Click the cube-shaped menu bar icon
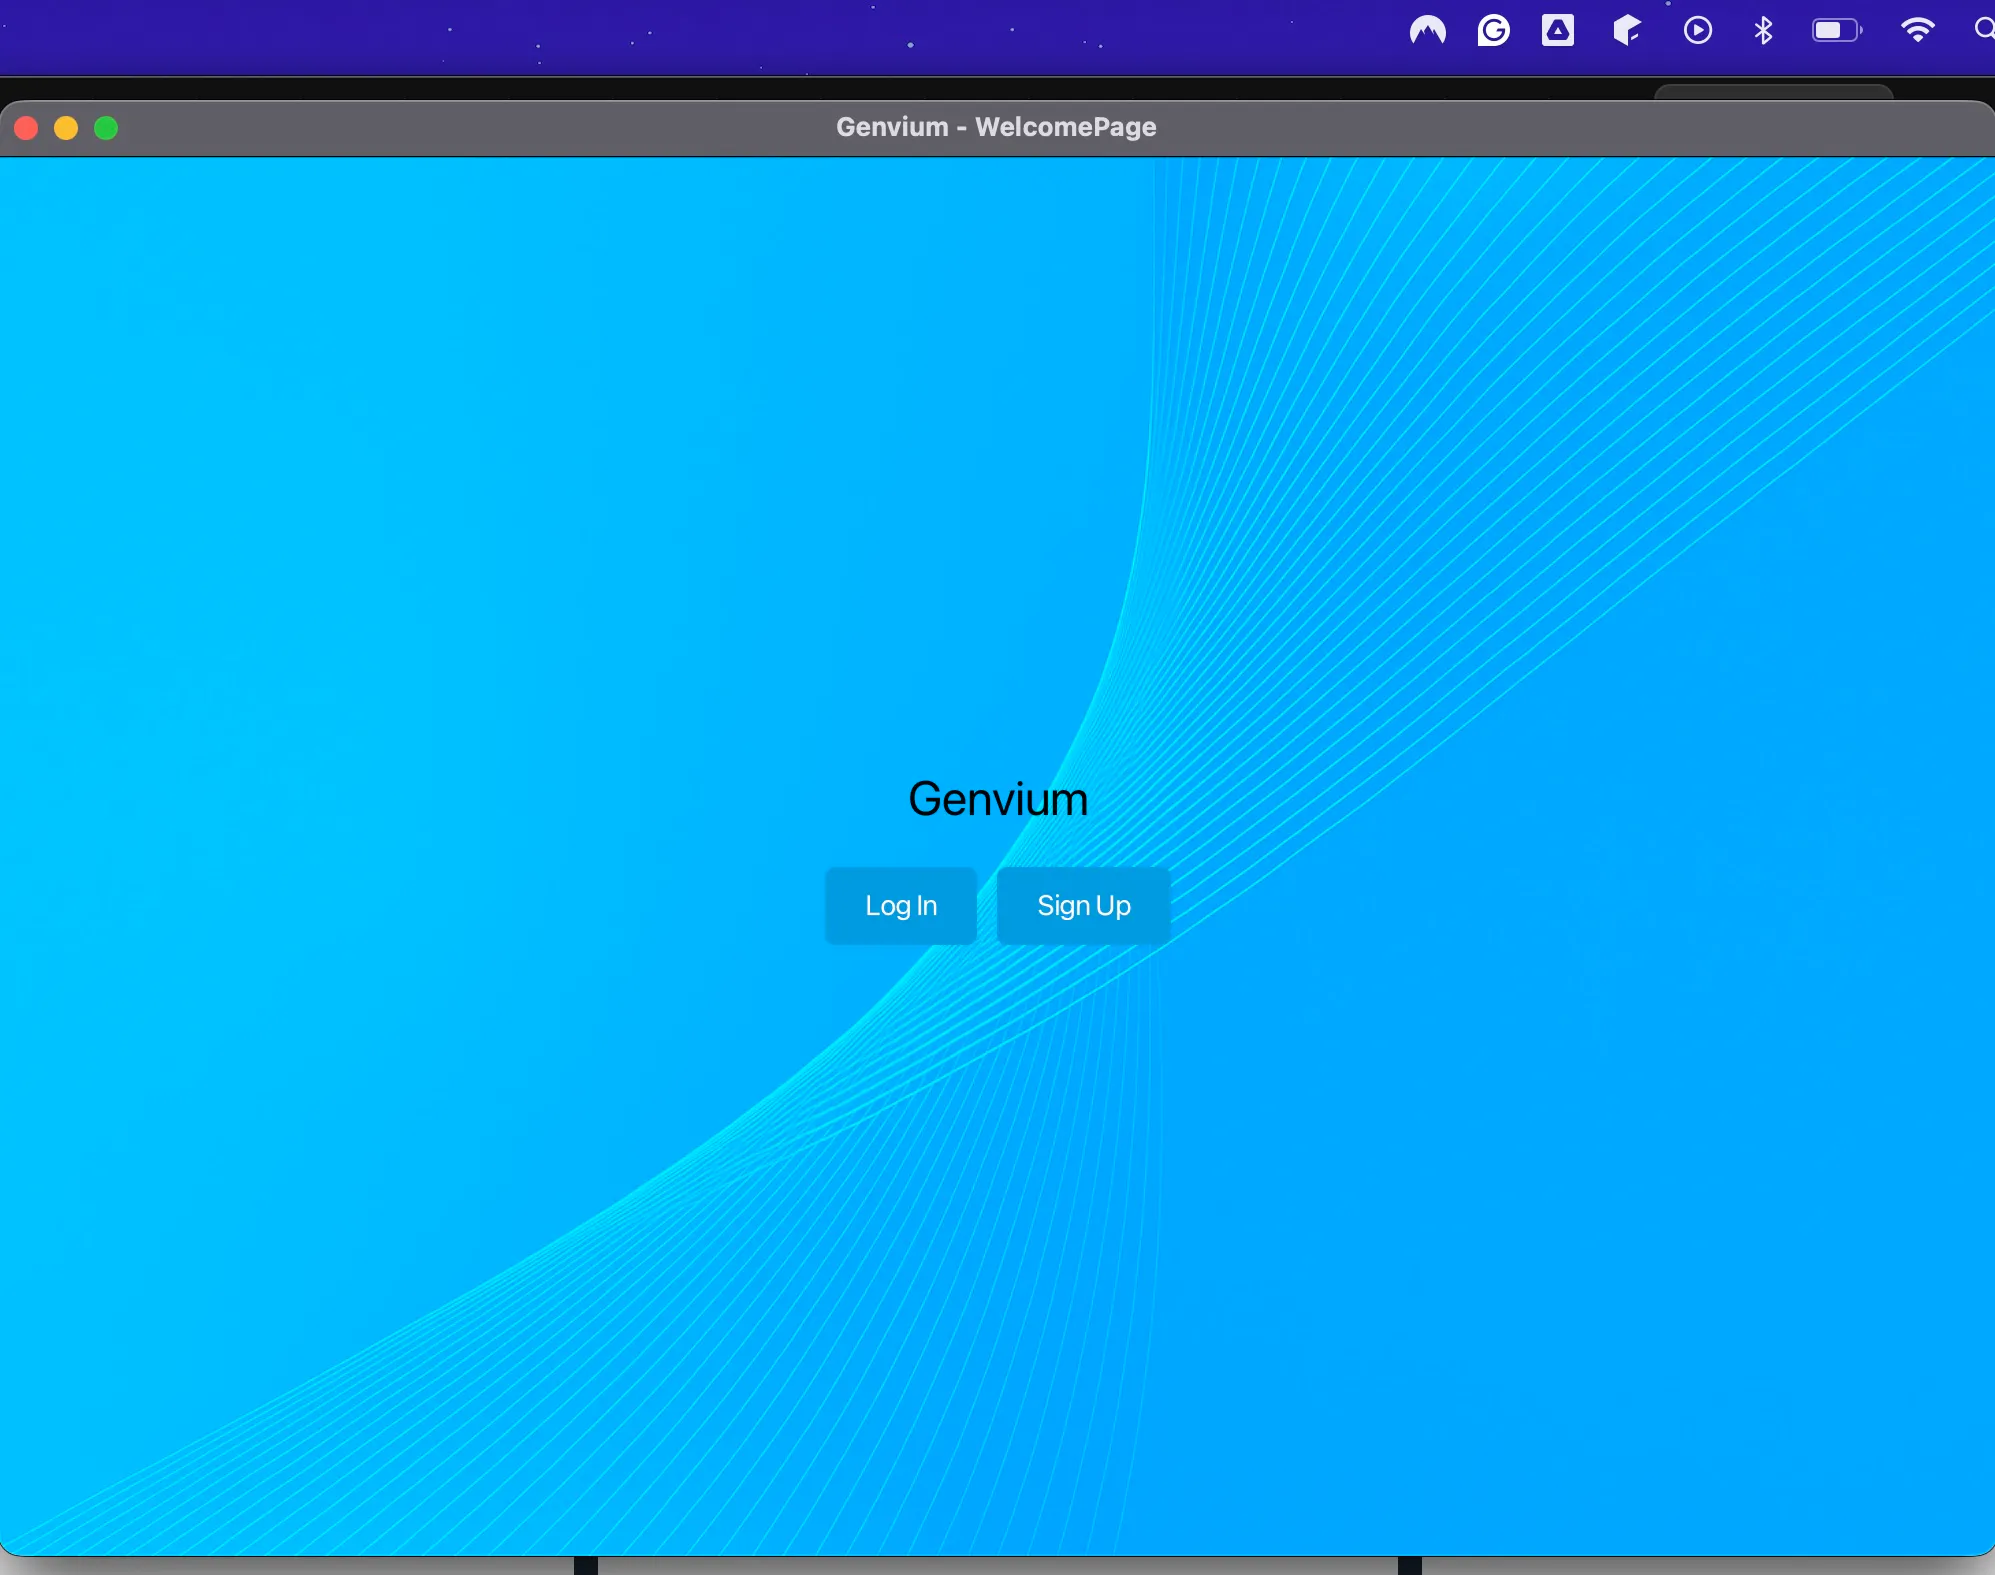This screenshot has width=1995, height=1575. point(1627,31)
